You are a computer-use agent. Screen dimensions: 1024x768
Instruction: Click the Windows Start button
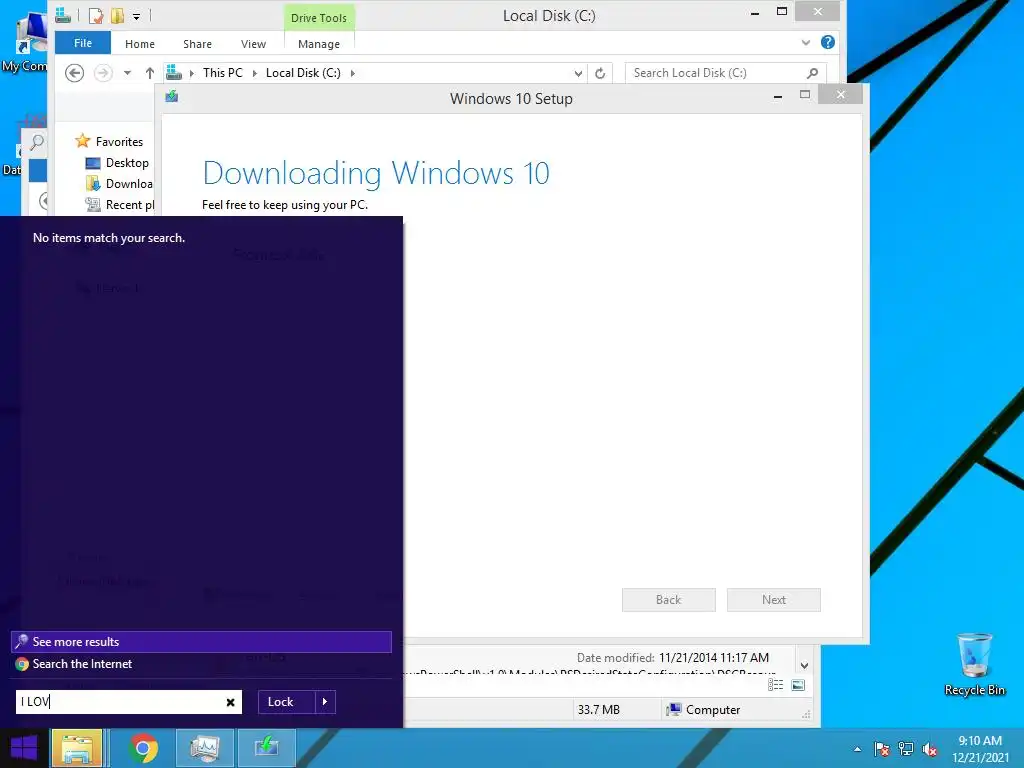24,748
